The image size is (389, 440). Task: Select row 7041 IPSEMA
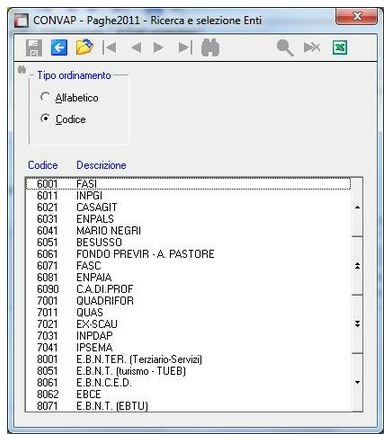[188, 347]
